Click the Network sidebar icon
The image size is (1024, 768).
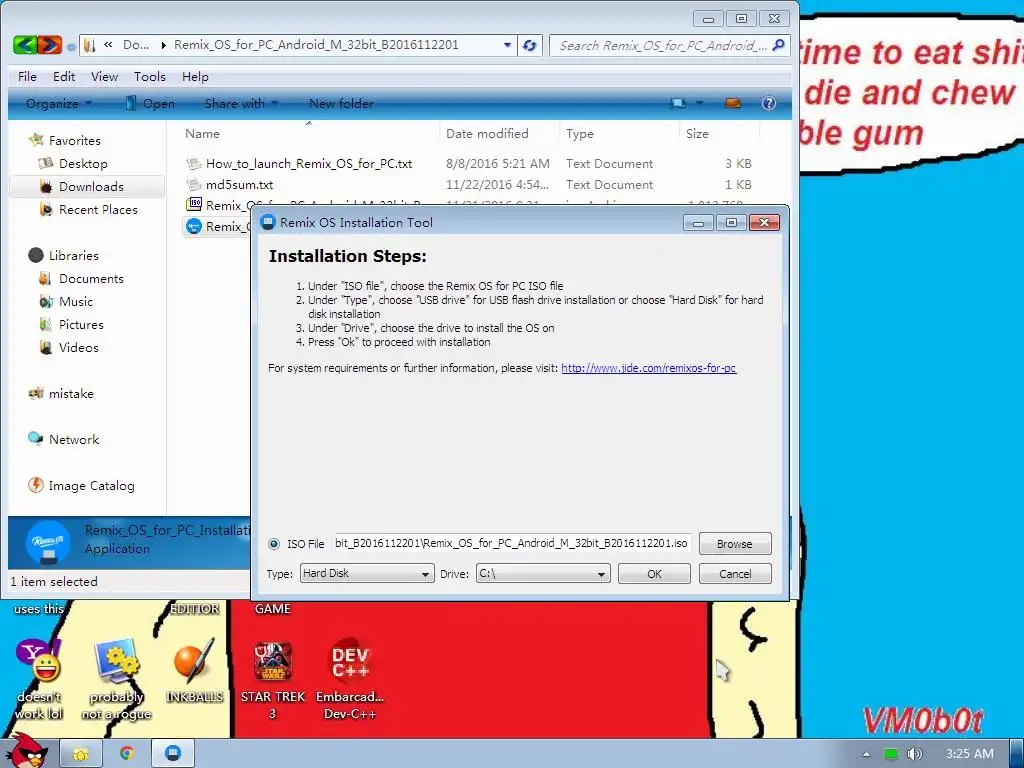(36, 439)
